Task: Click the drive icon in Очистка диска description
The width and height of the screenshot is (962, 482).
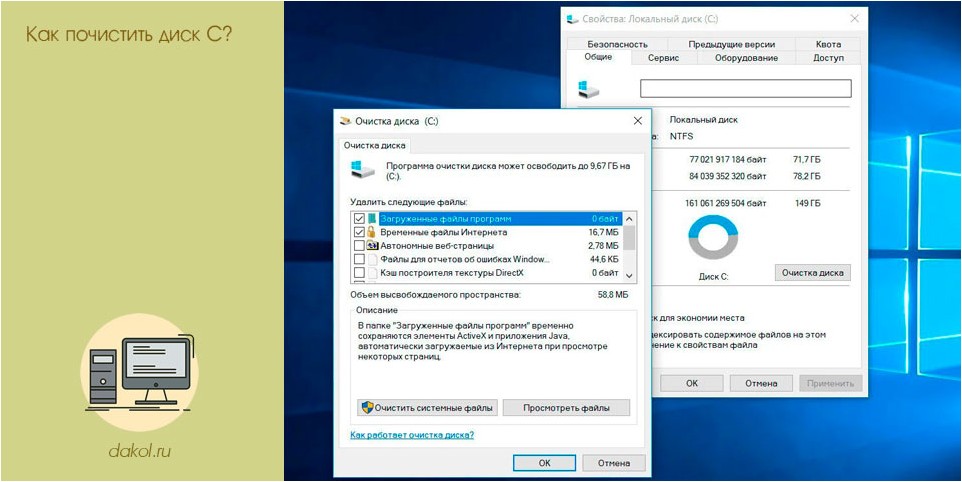Action: pos(363,169)
